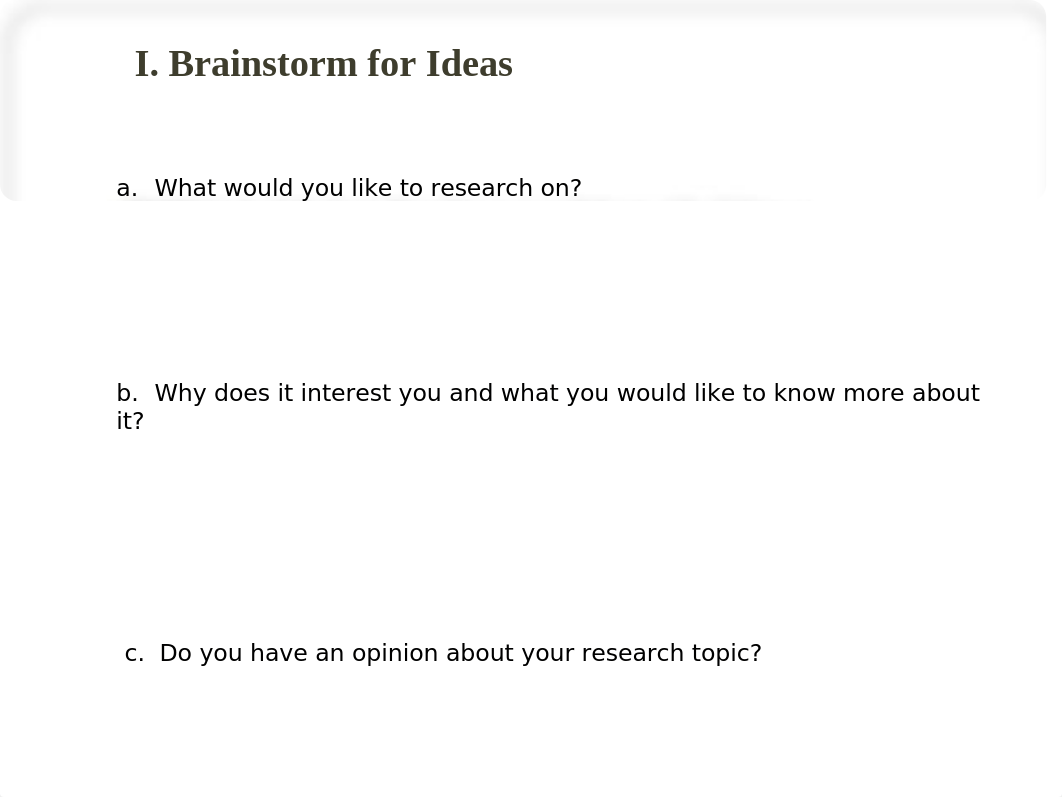
Task: Click the 'I. Brainstorm for Ideas' slide title
Action: (324, 64)
